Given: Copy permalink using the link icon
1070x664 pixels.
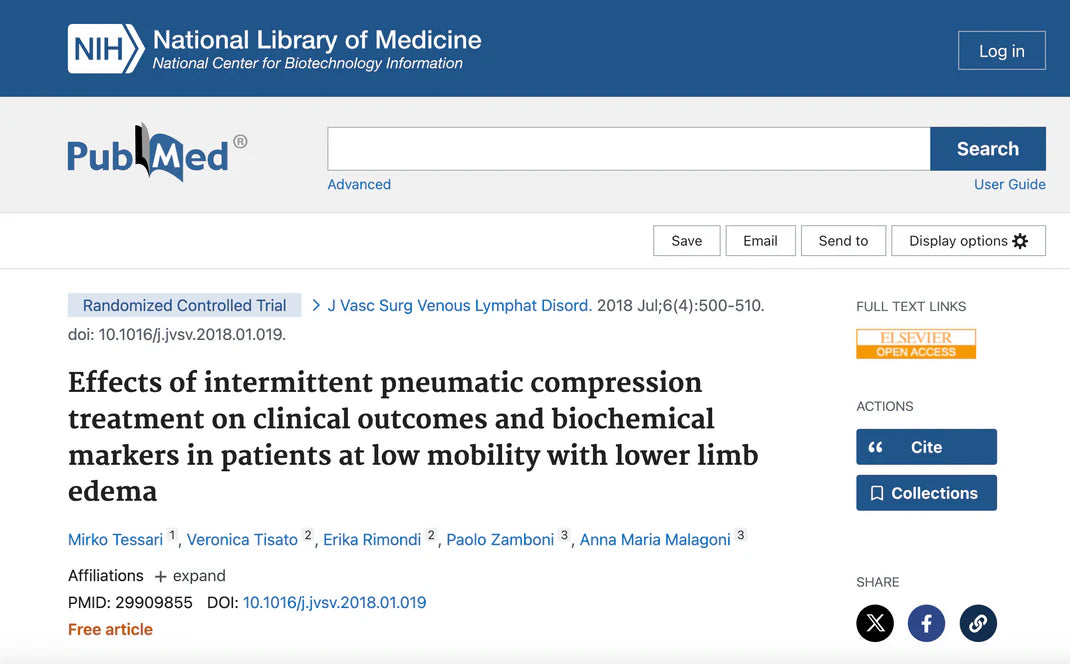Looking at the screenshot, I should pyautogui.click(x=978, y=624).
